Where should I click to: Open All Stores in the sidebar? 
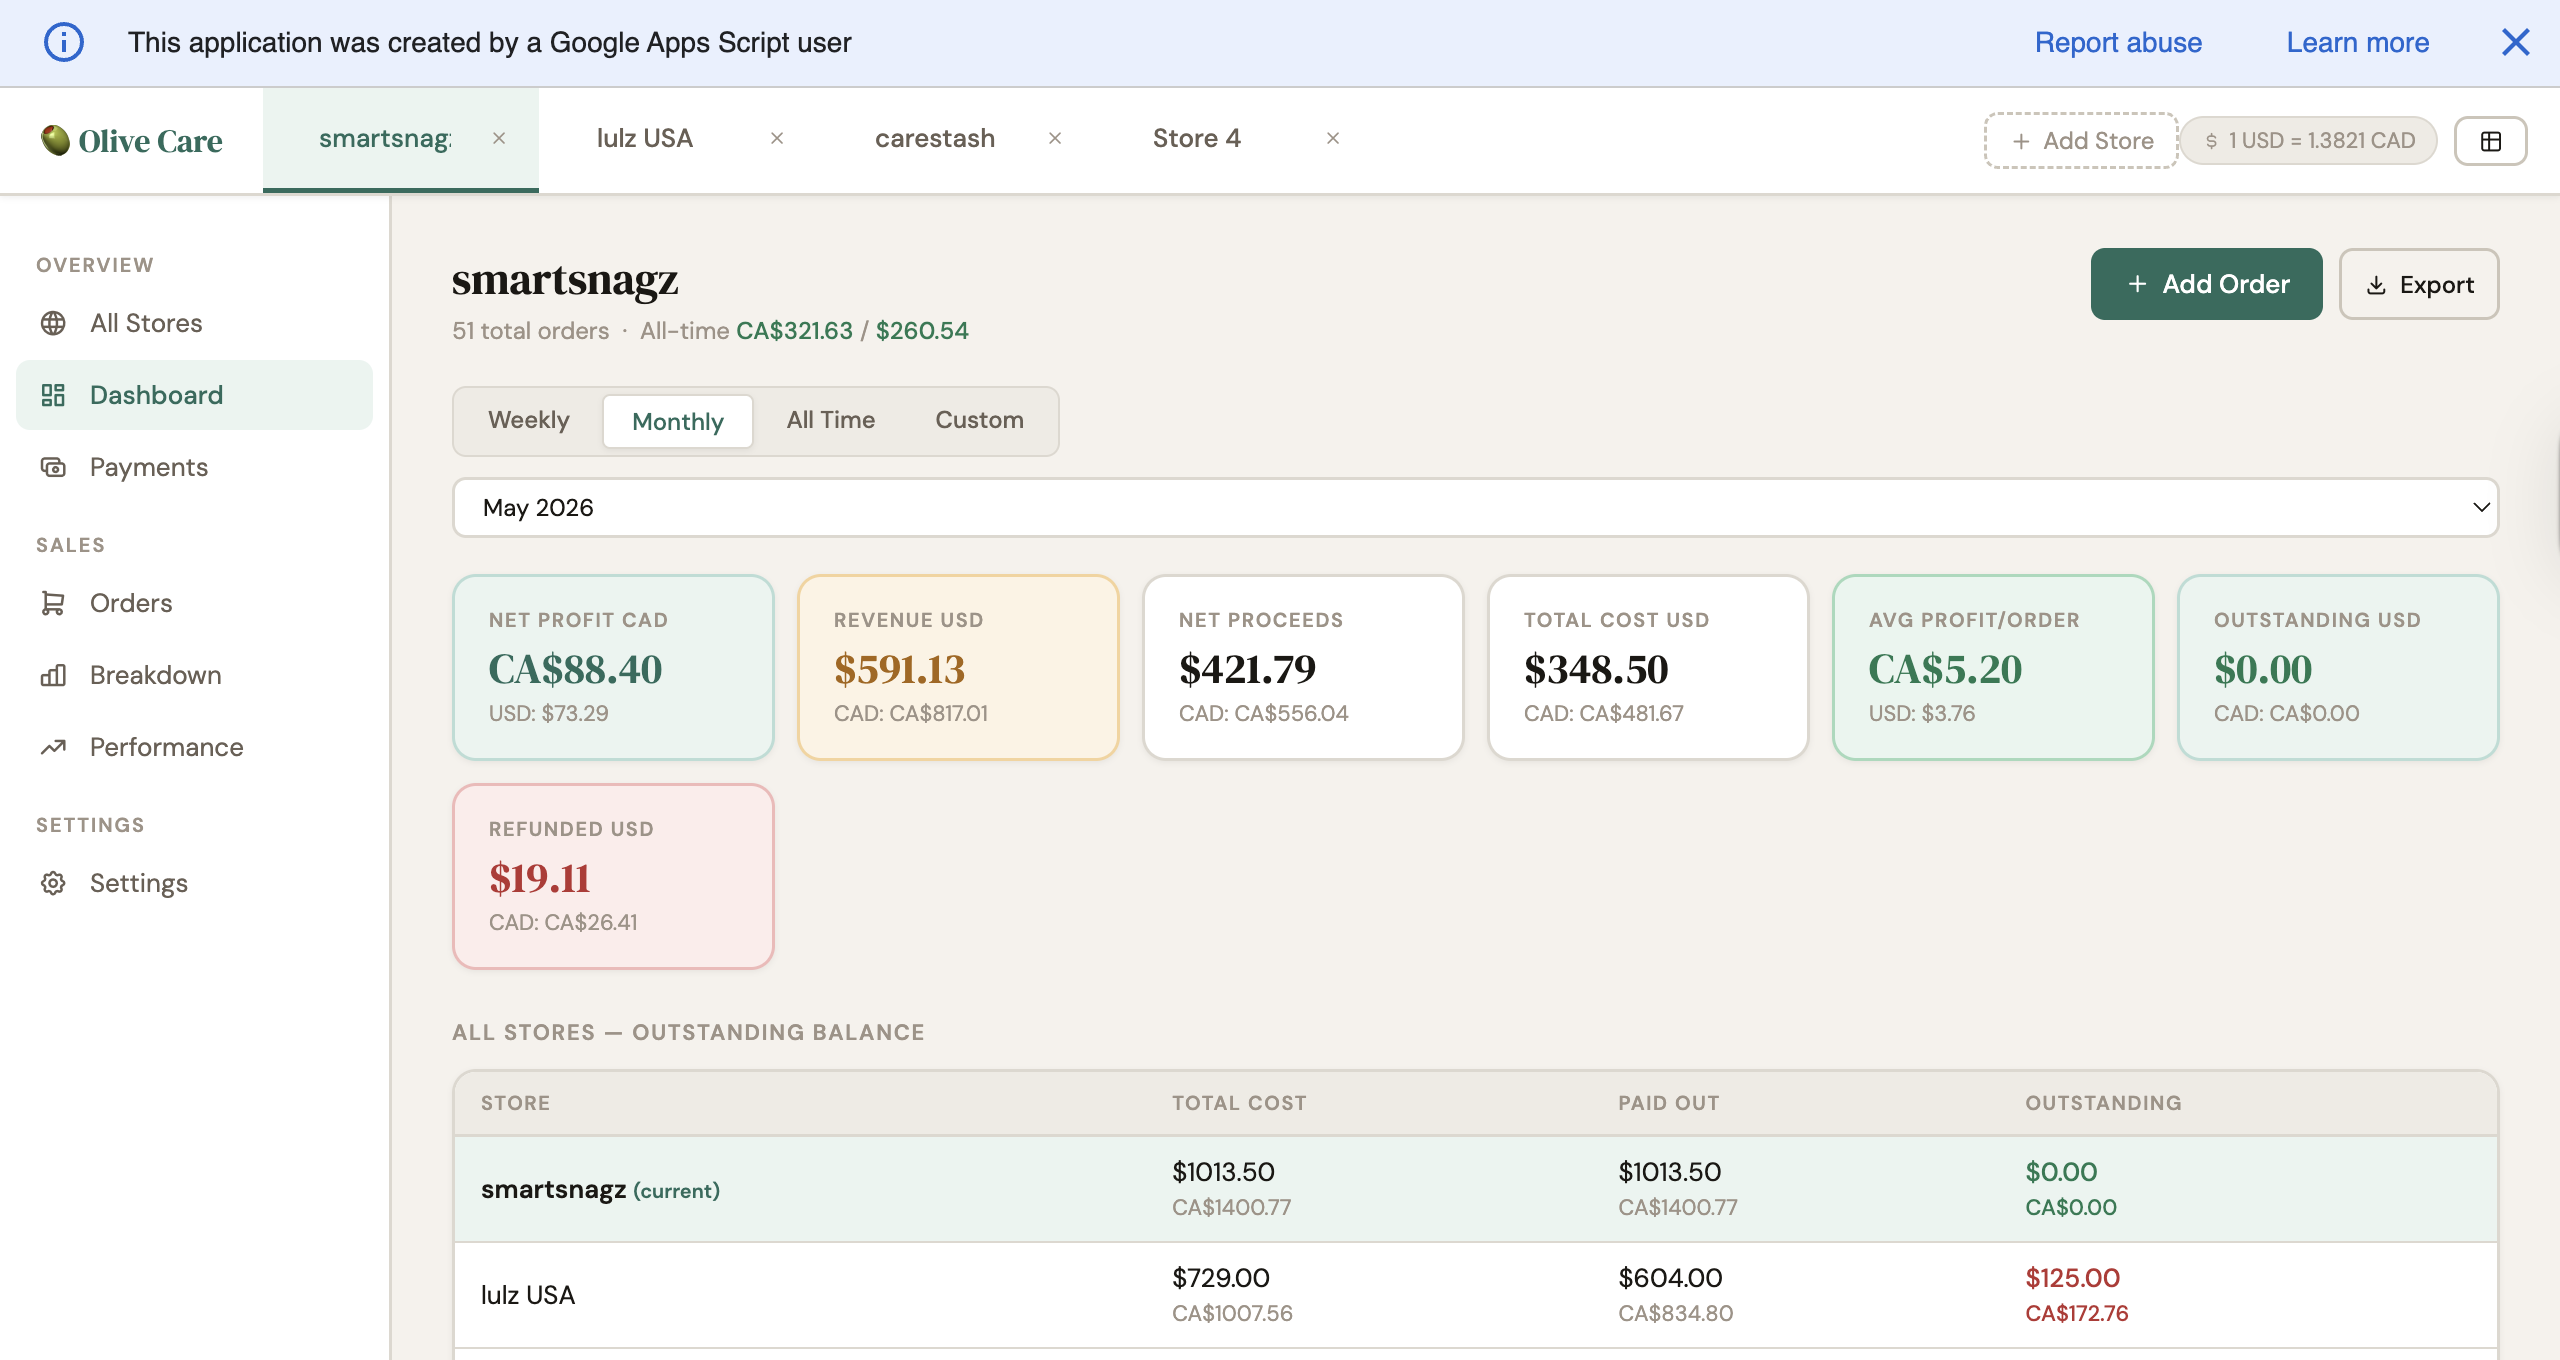pyautogui.click(x=194, y=323)
